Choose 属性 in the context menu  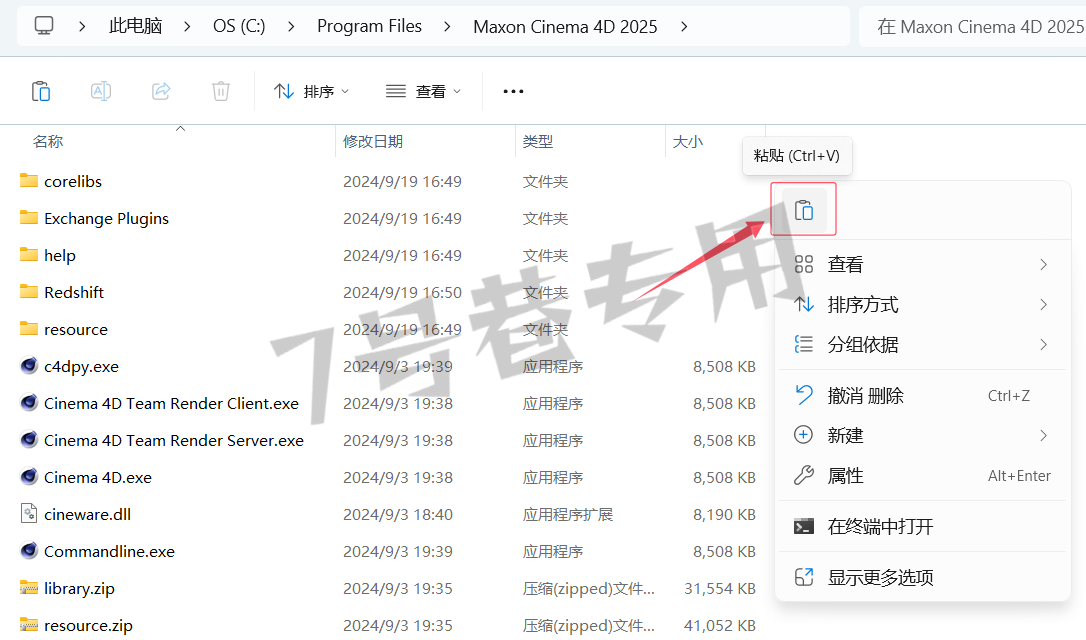click(923, 476)
